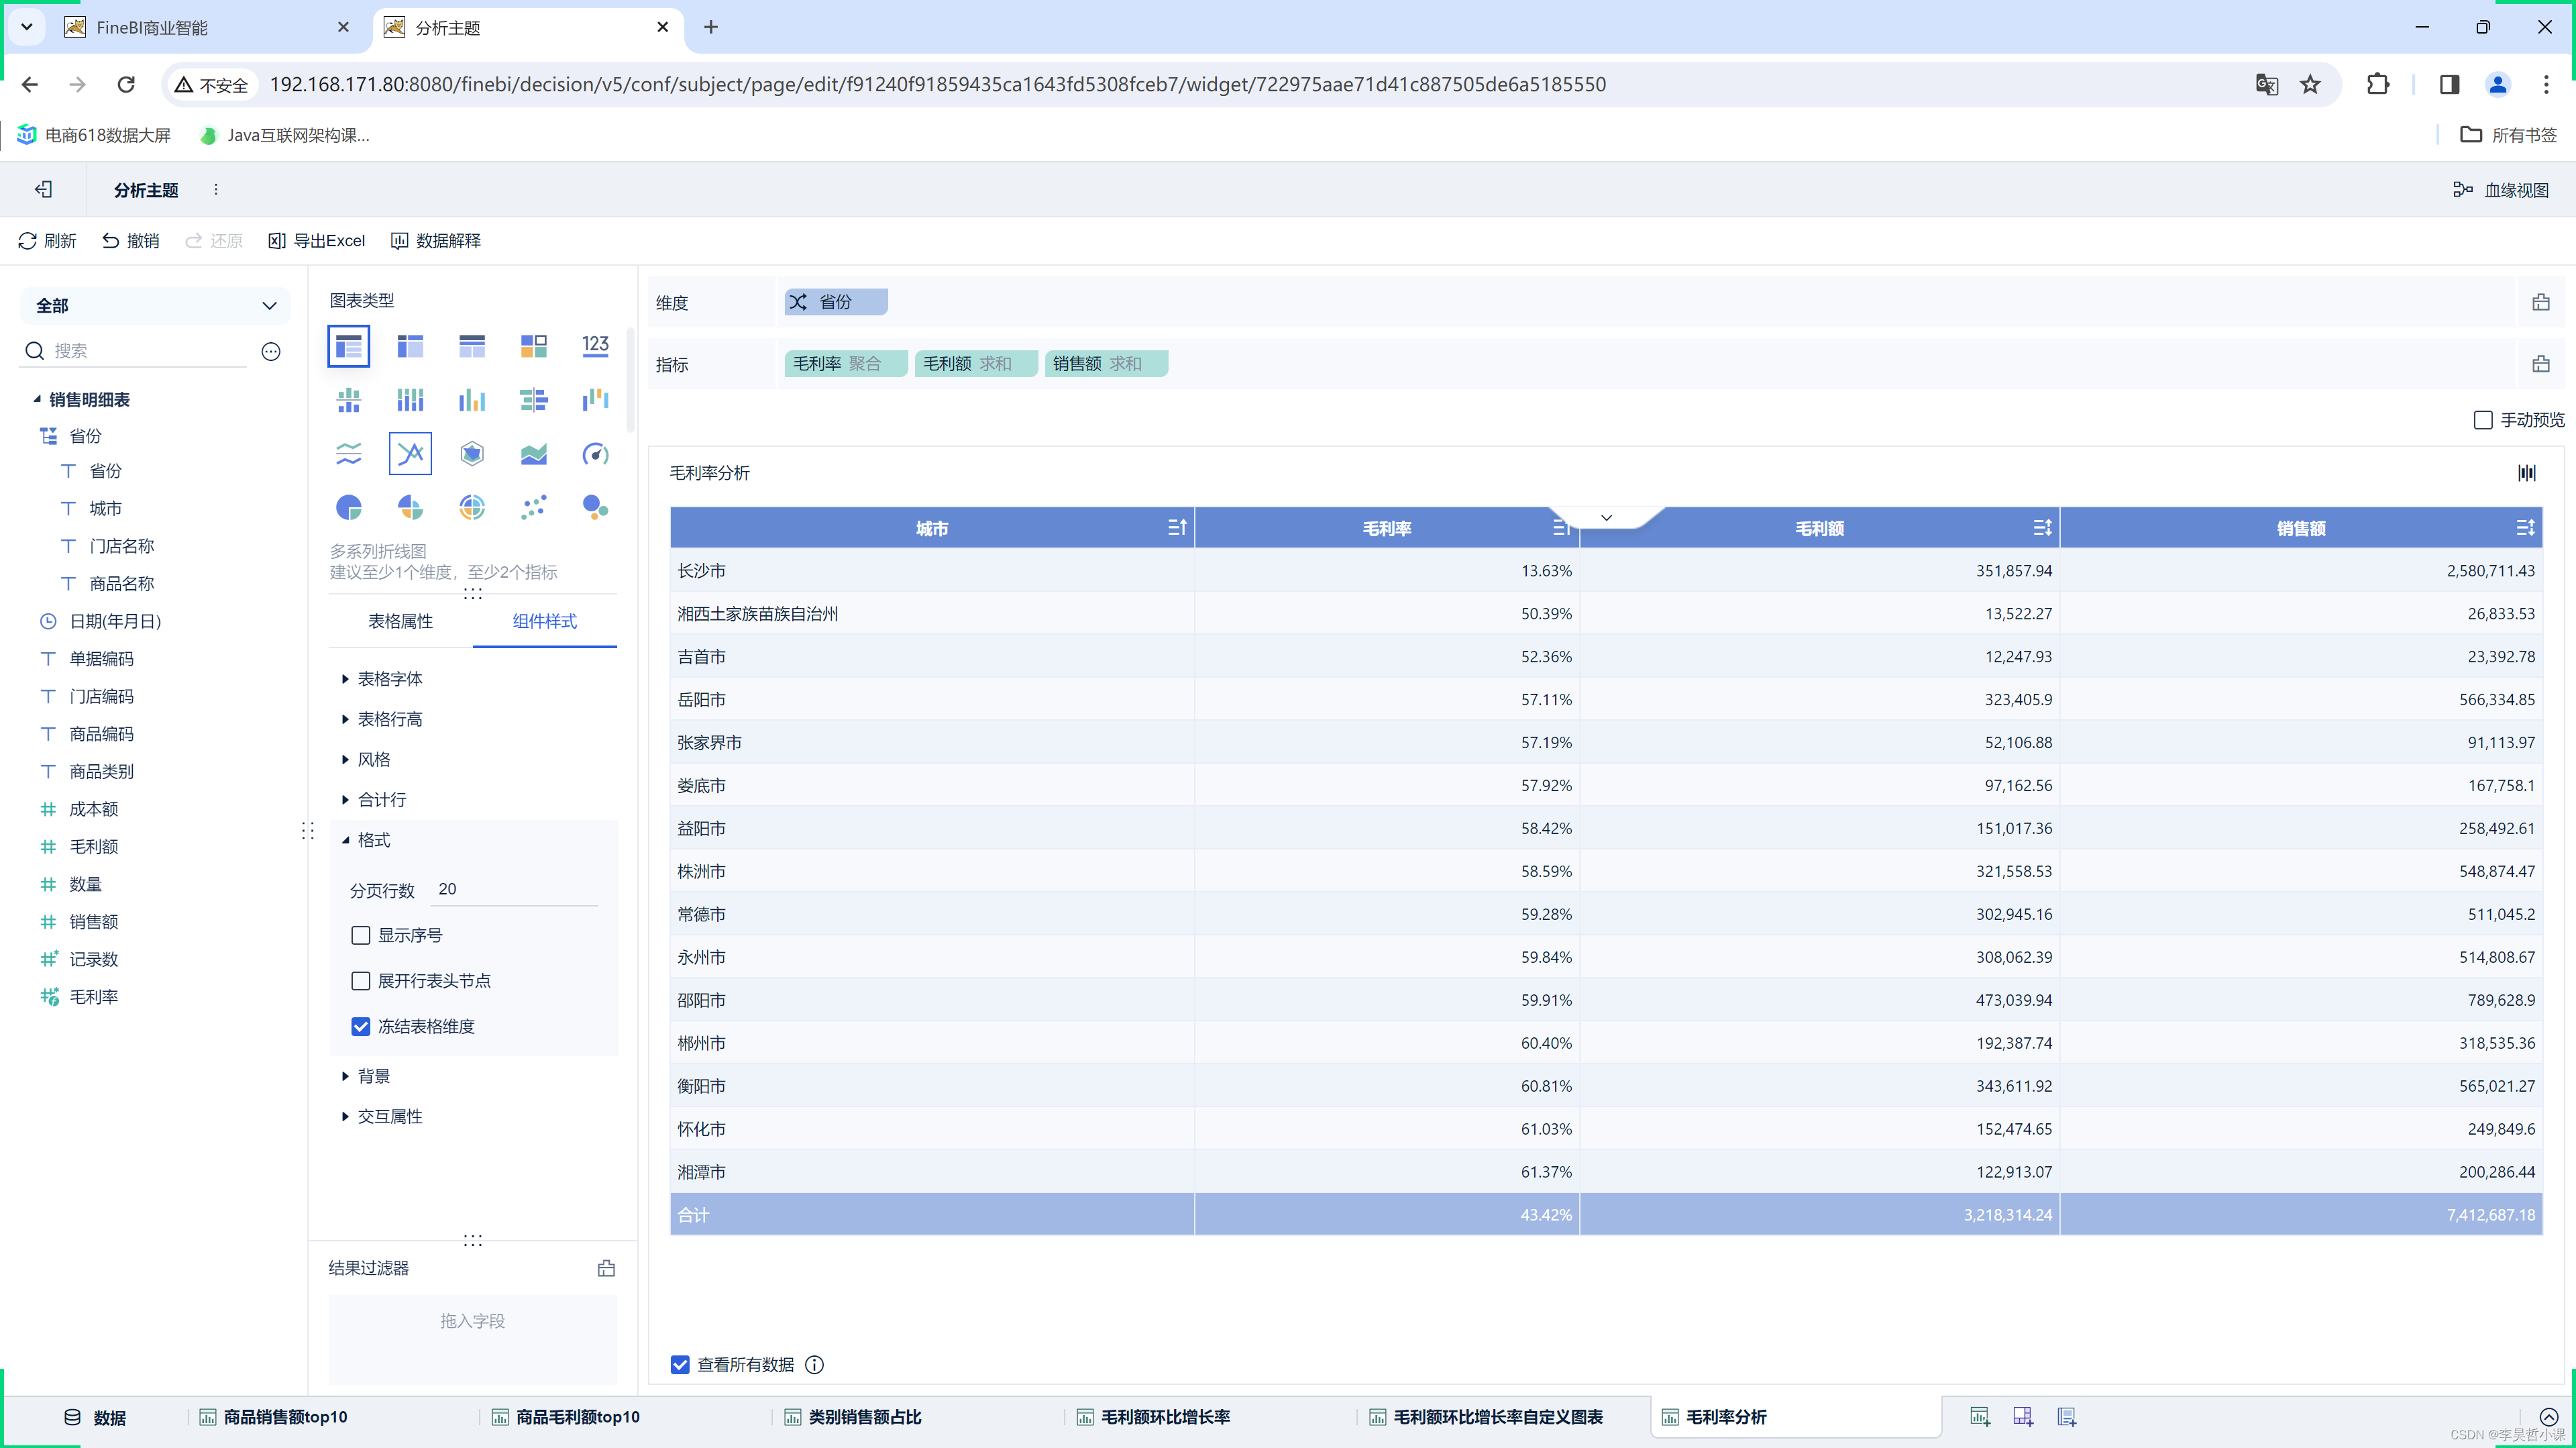2576x1448 pixels.
Task: Expand the 交互属性 section
Action: [x=383, y=1116]
